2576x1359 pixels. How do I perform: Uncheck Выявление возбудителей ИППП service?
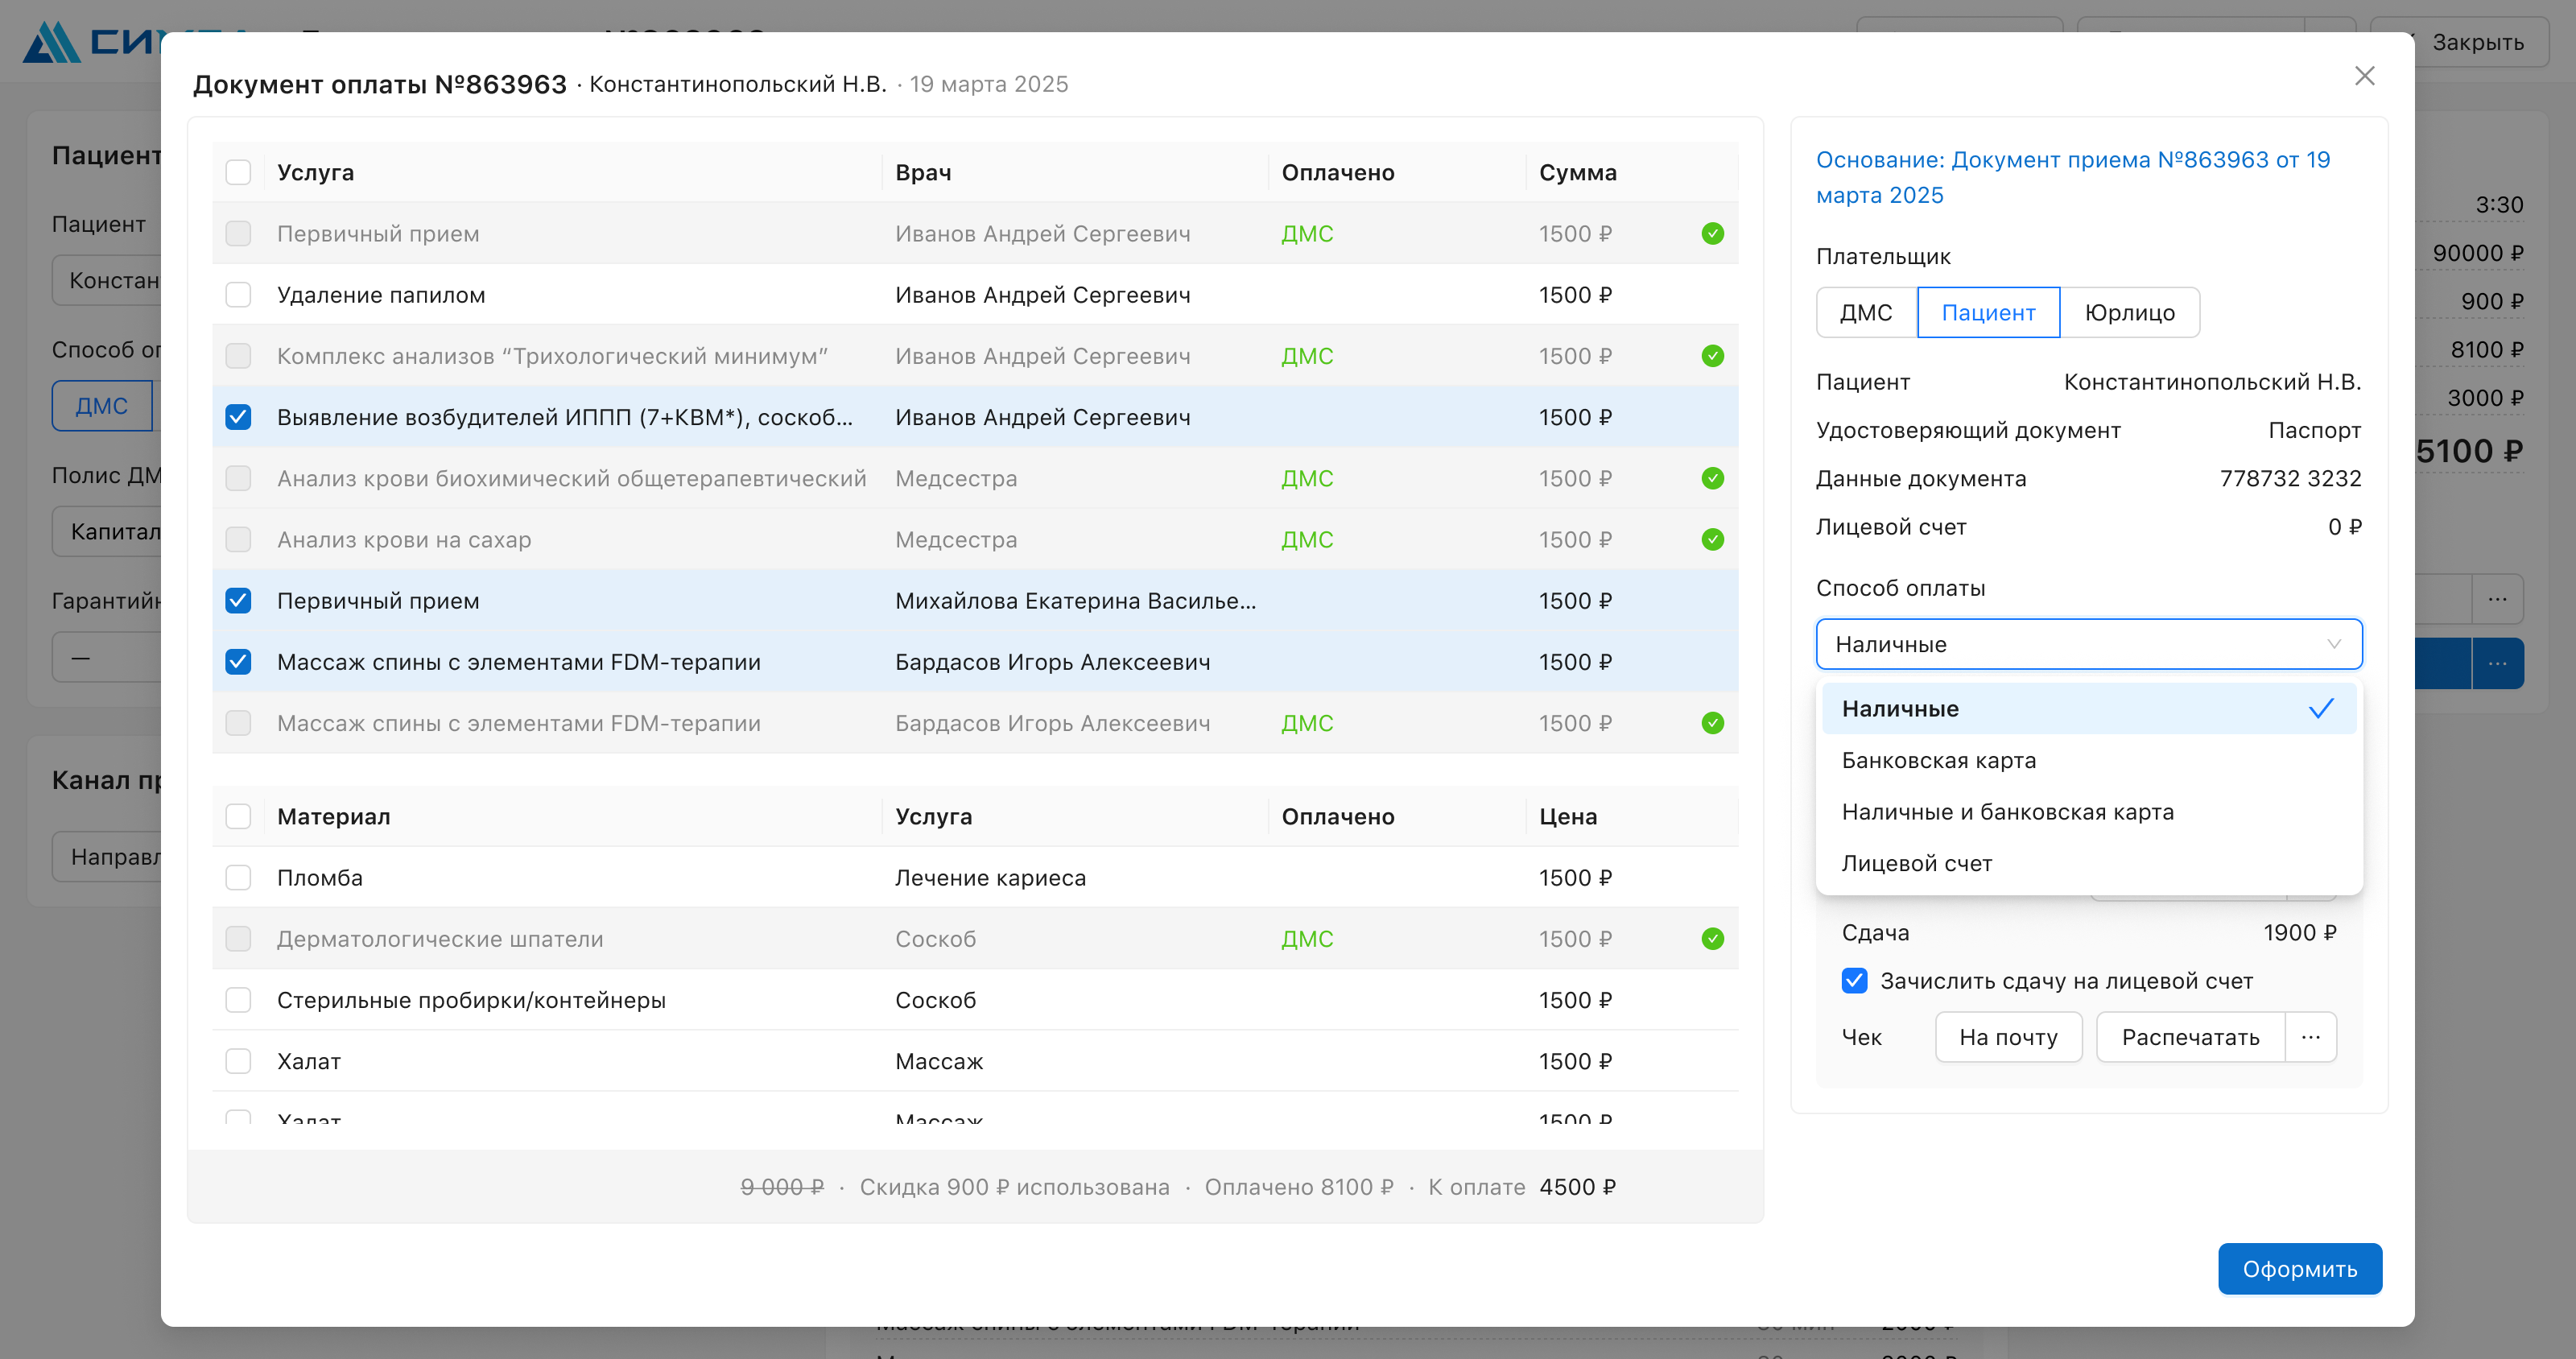pyautogui.click(x=238, y=417)
